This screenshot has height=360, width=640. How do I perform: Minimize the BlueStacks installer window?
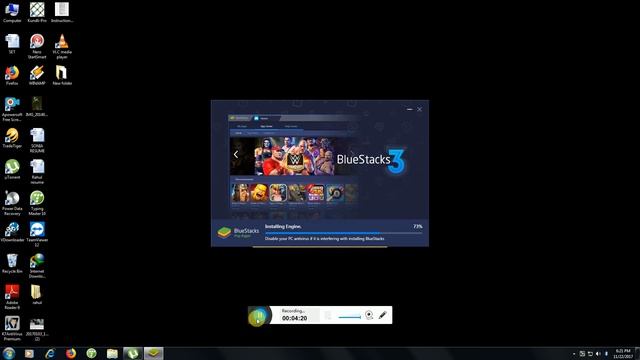409,109
